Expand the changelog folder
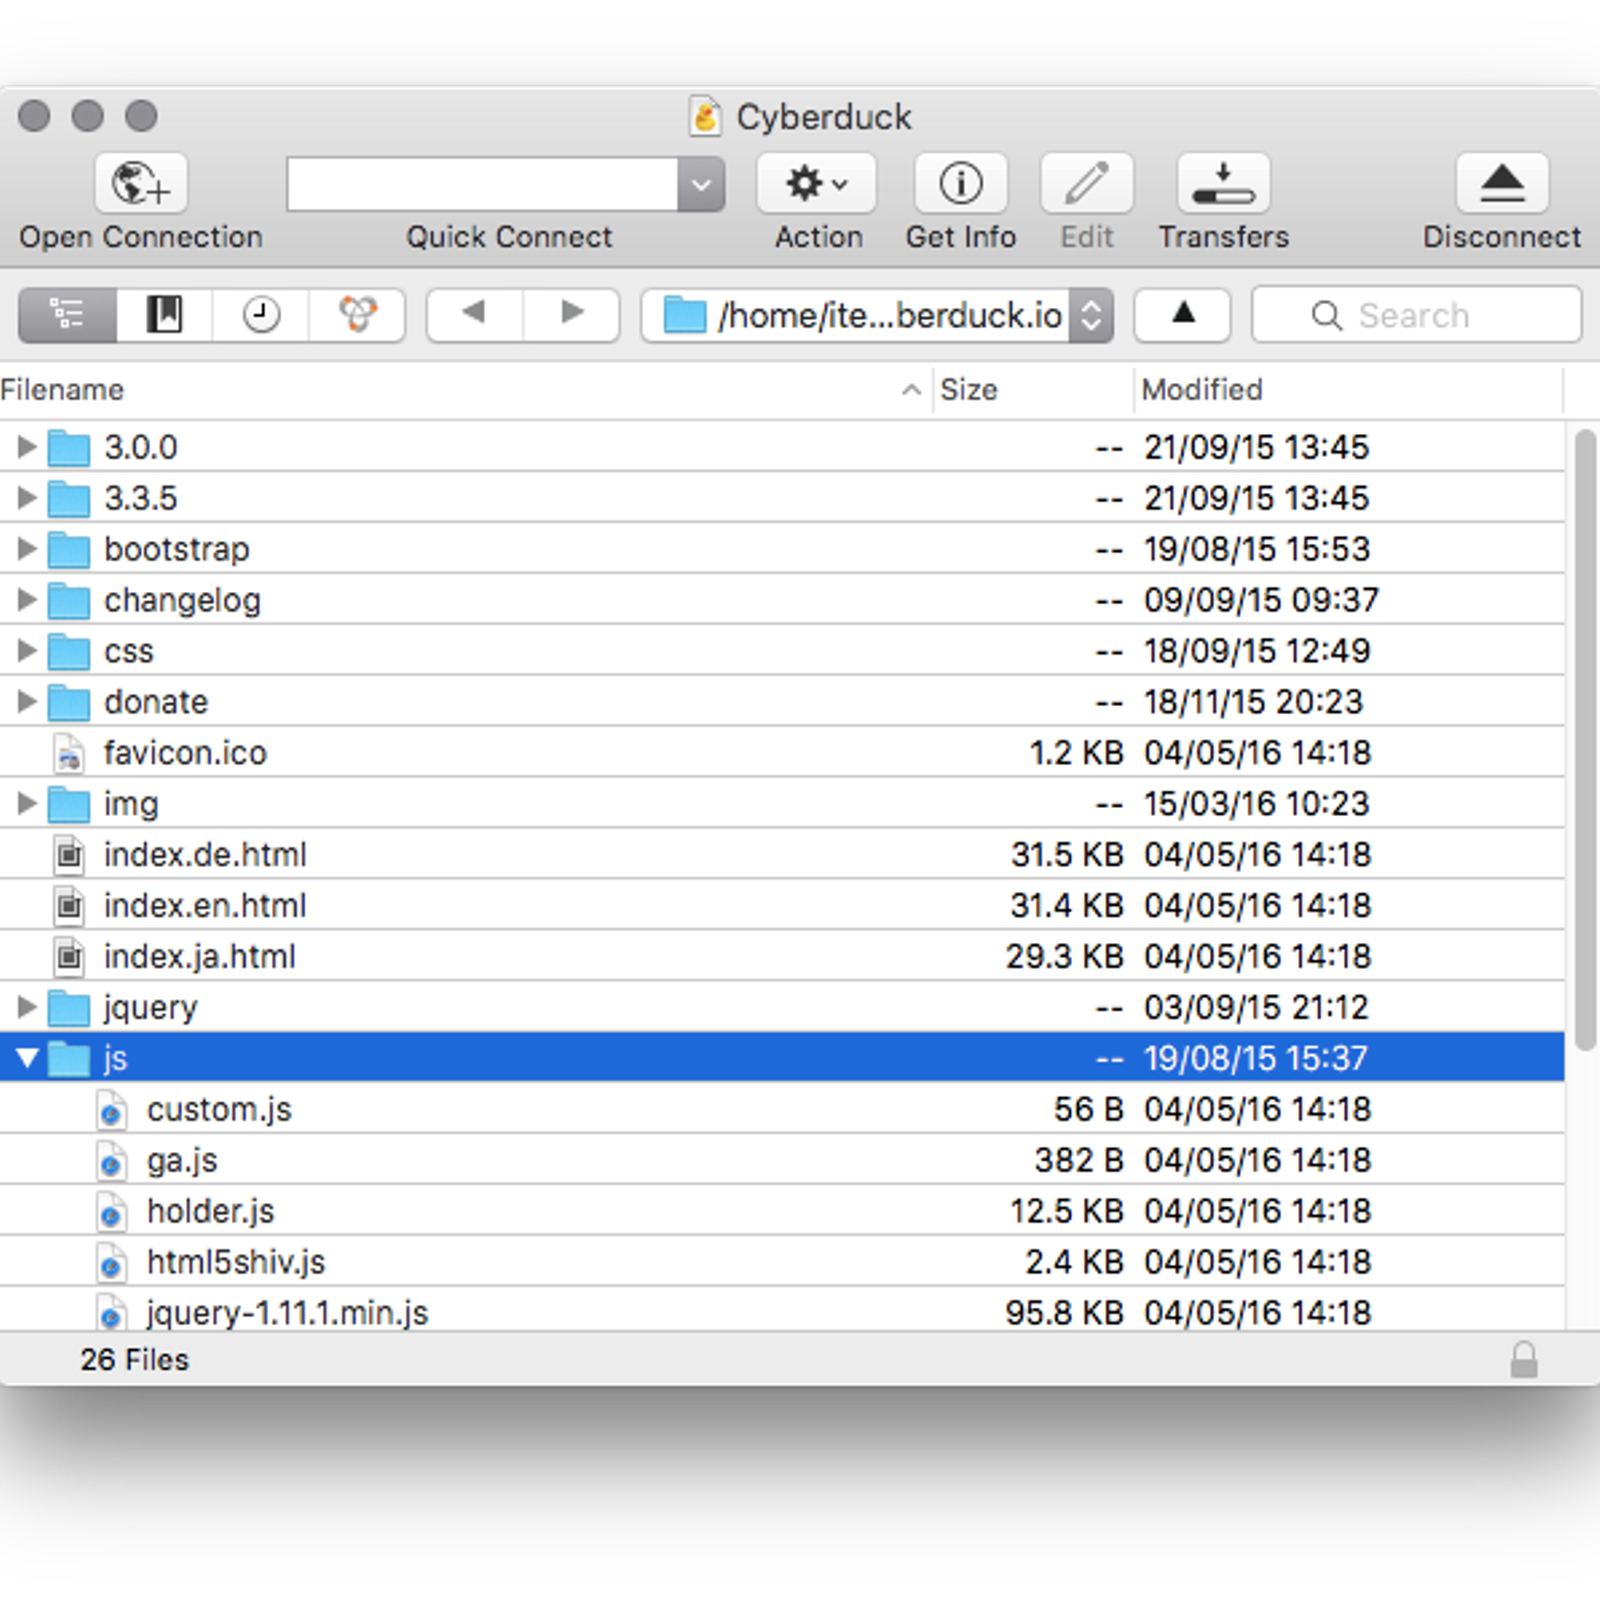 point(27,599)
